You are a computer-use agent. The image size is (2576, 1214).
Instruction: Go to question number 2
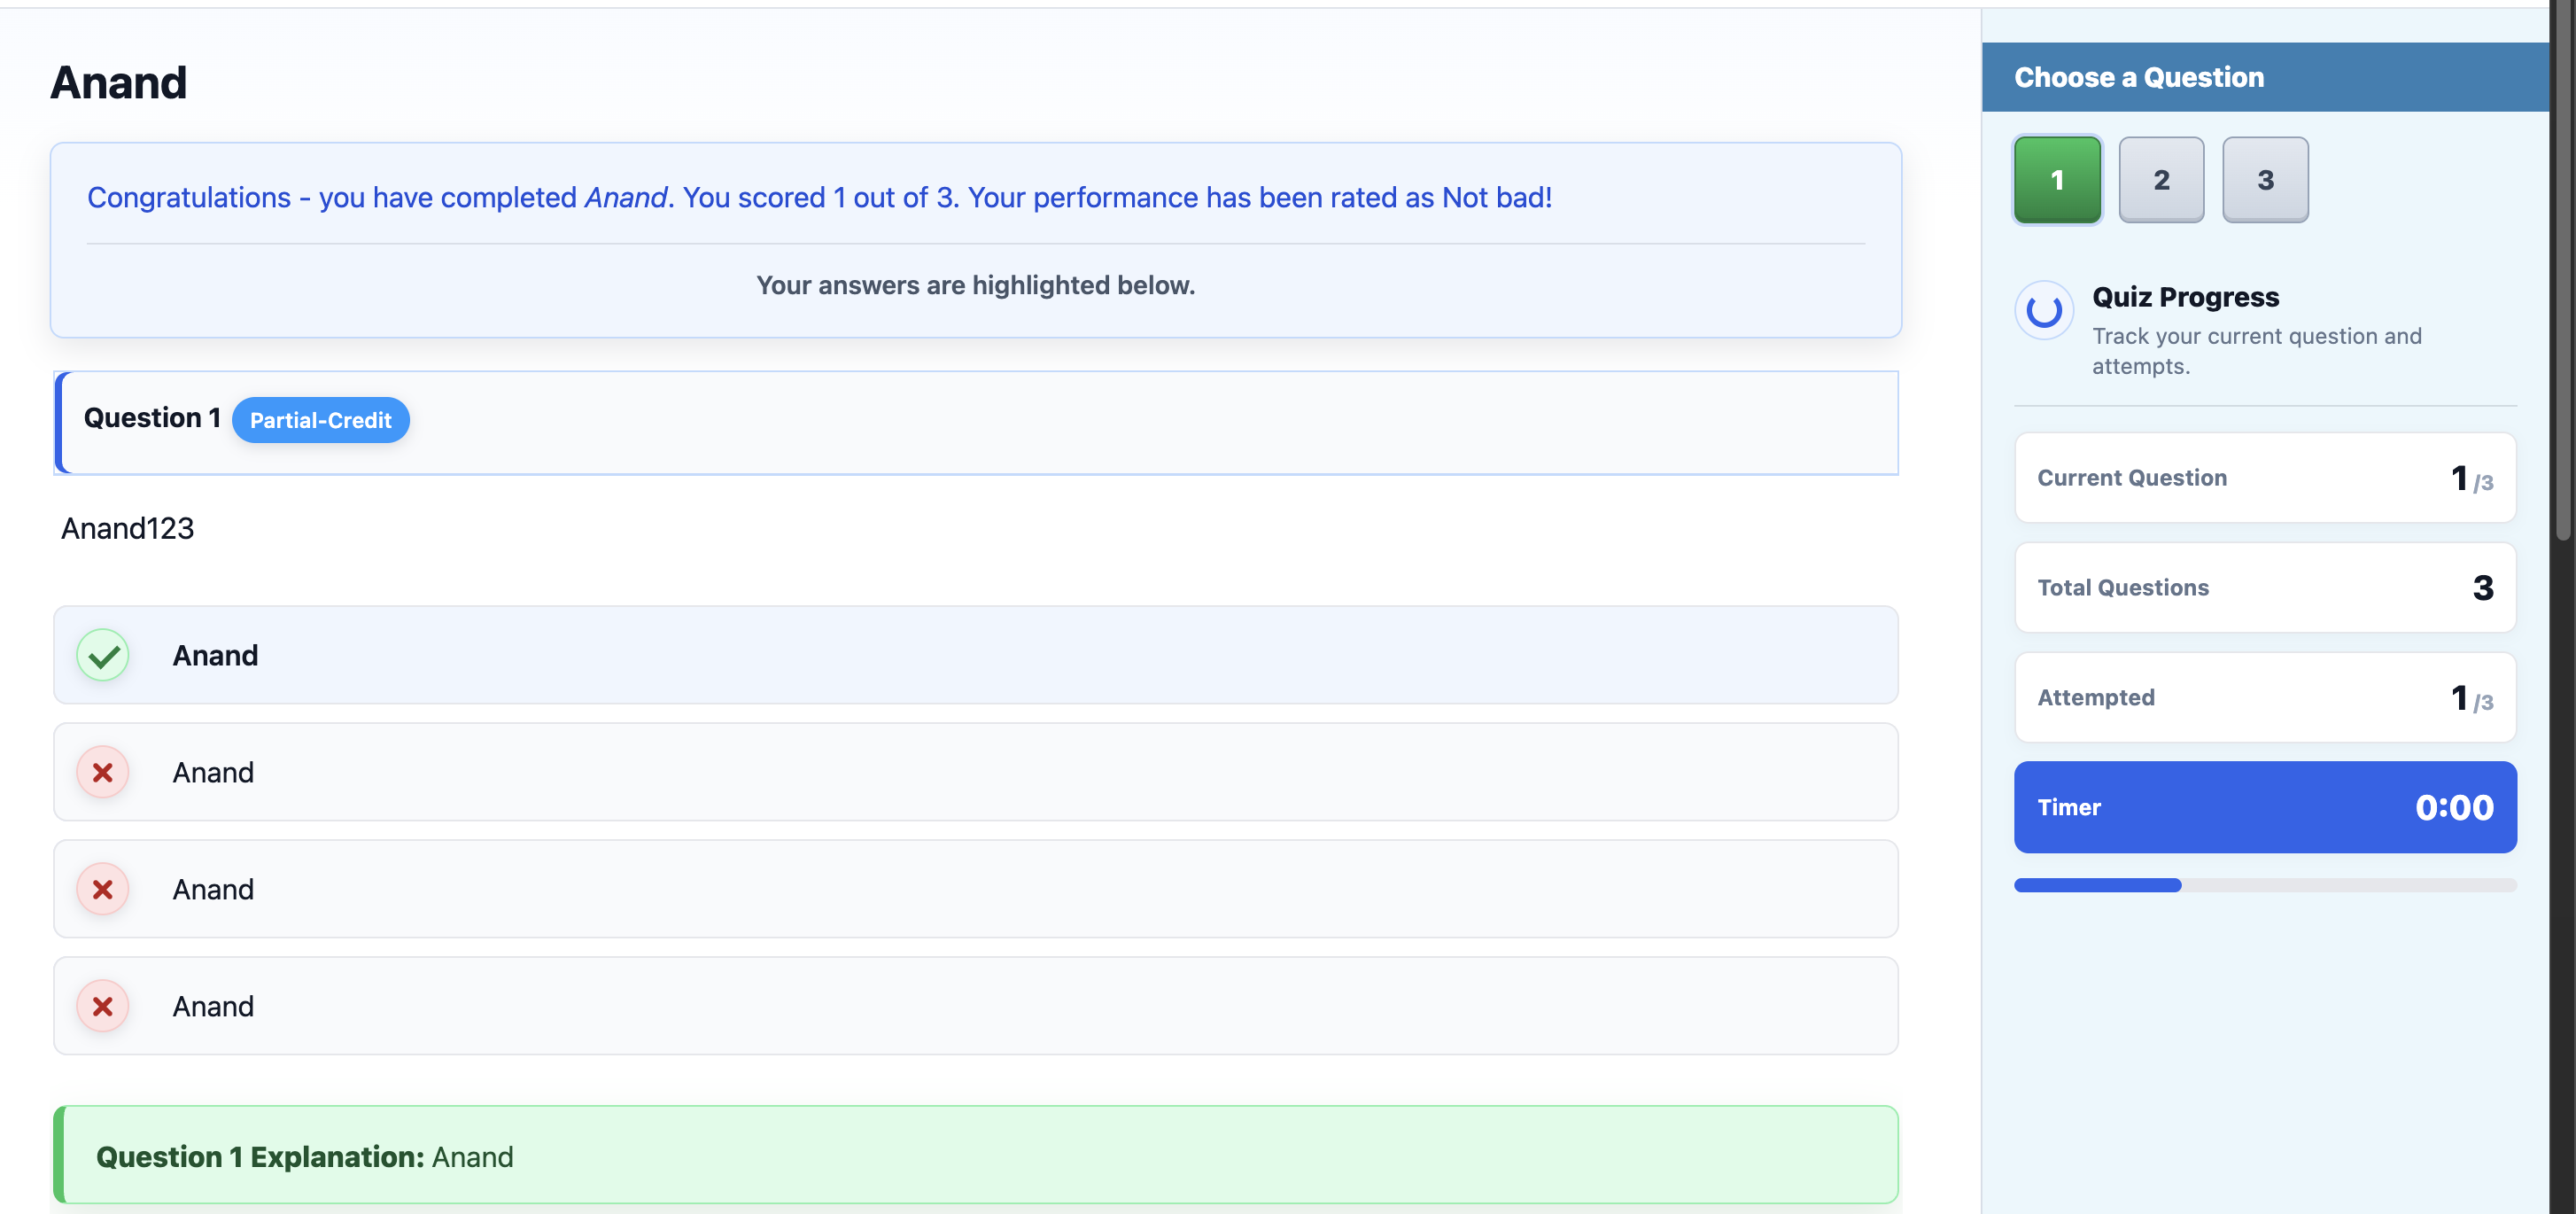[x=2161, y=180]
